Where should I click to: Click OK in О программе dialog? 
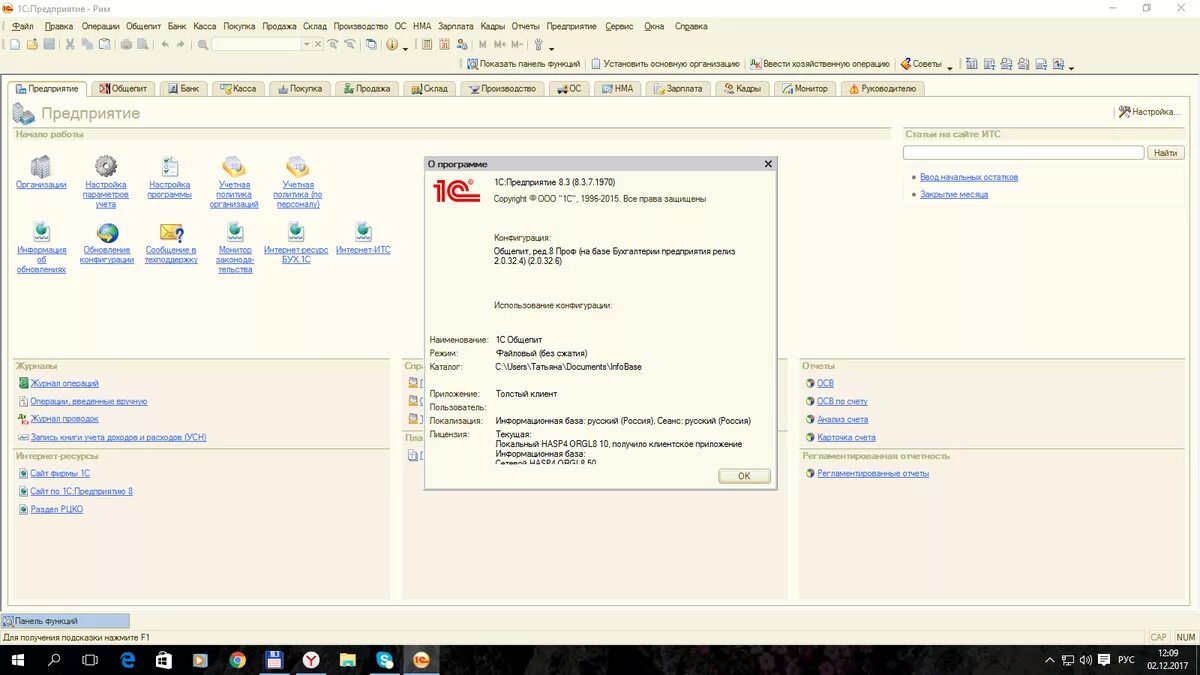point(744,476)
